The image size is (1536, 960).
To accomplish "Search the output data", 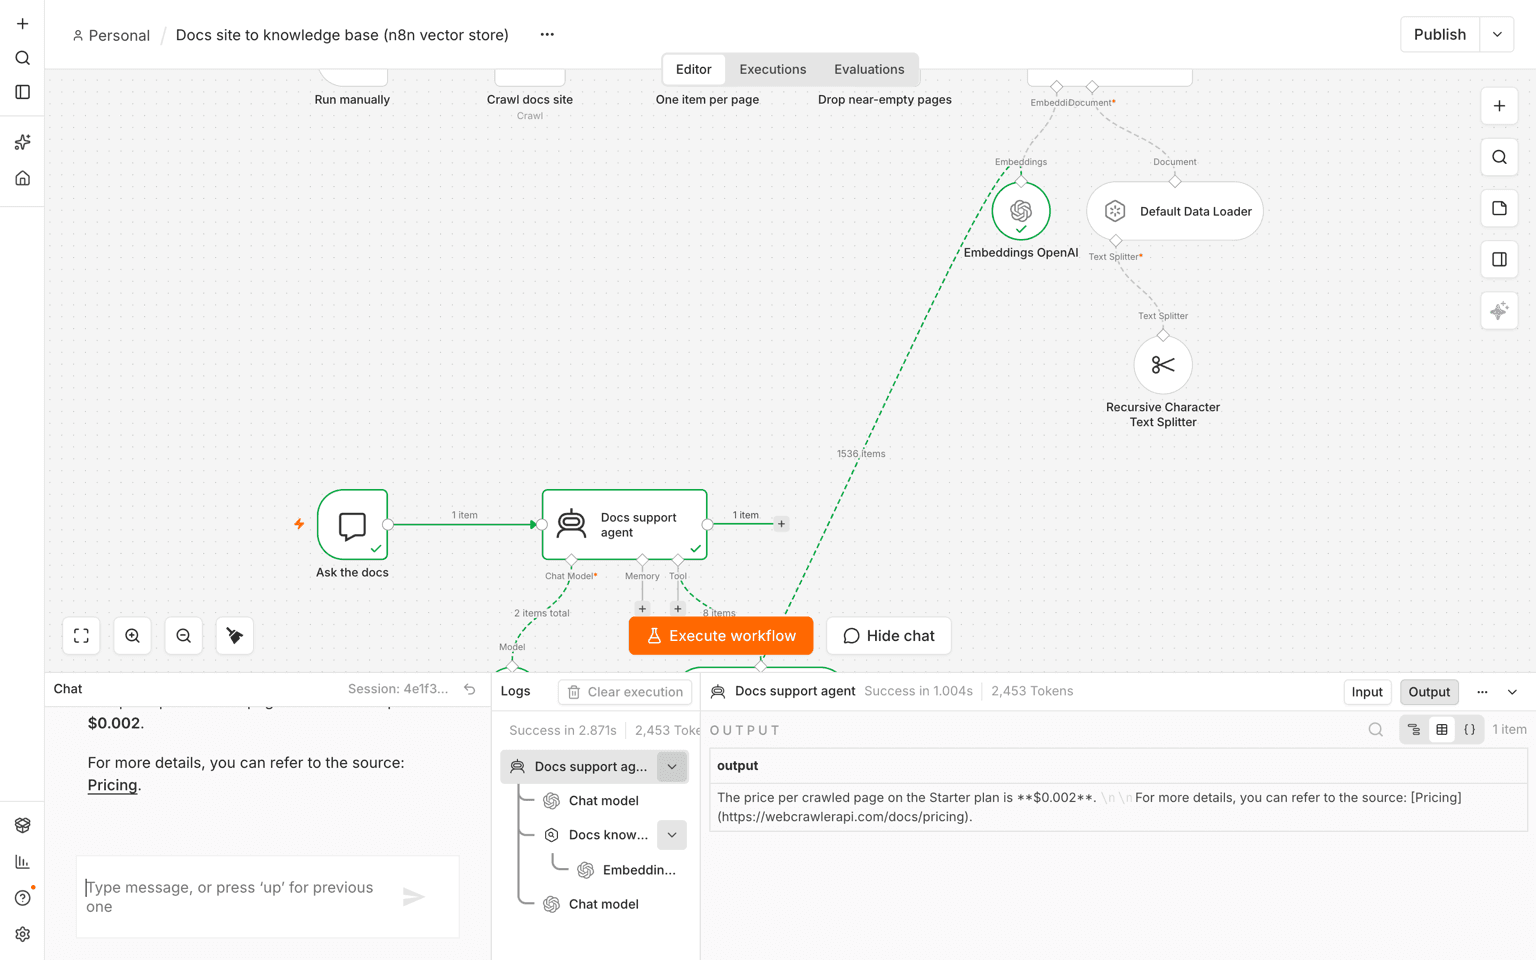I will point(1376,730).
